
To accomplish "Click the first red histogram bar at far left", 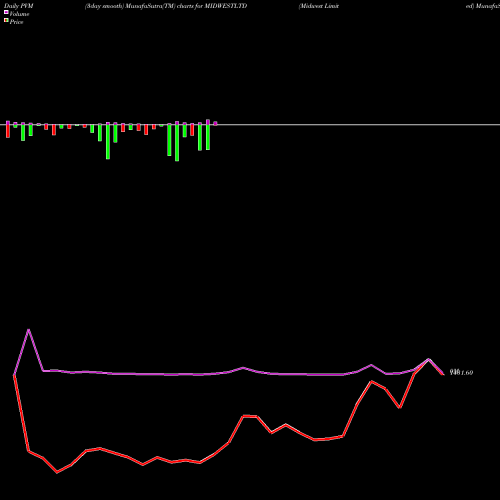I will [x=8, y=131].
